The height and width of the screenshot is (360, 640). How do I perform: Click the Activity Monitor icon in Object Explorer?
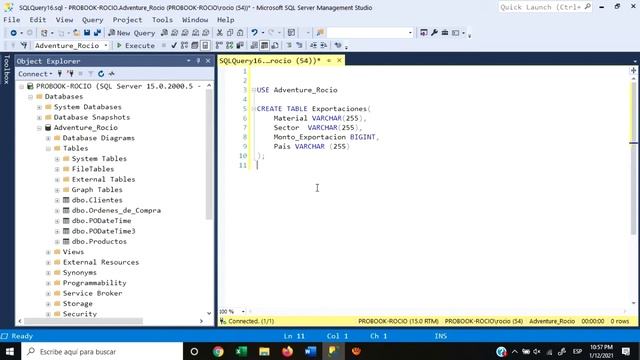tap(111, 74)
